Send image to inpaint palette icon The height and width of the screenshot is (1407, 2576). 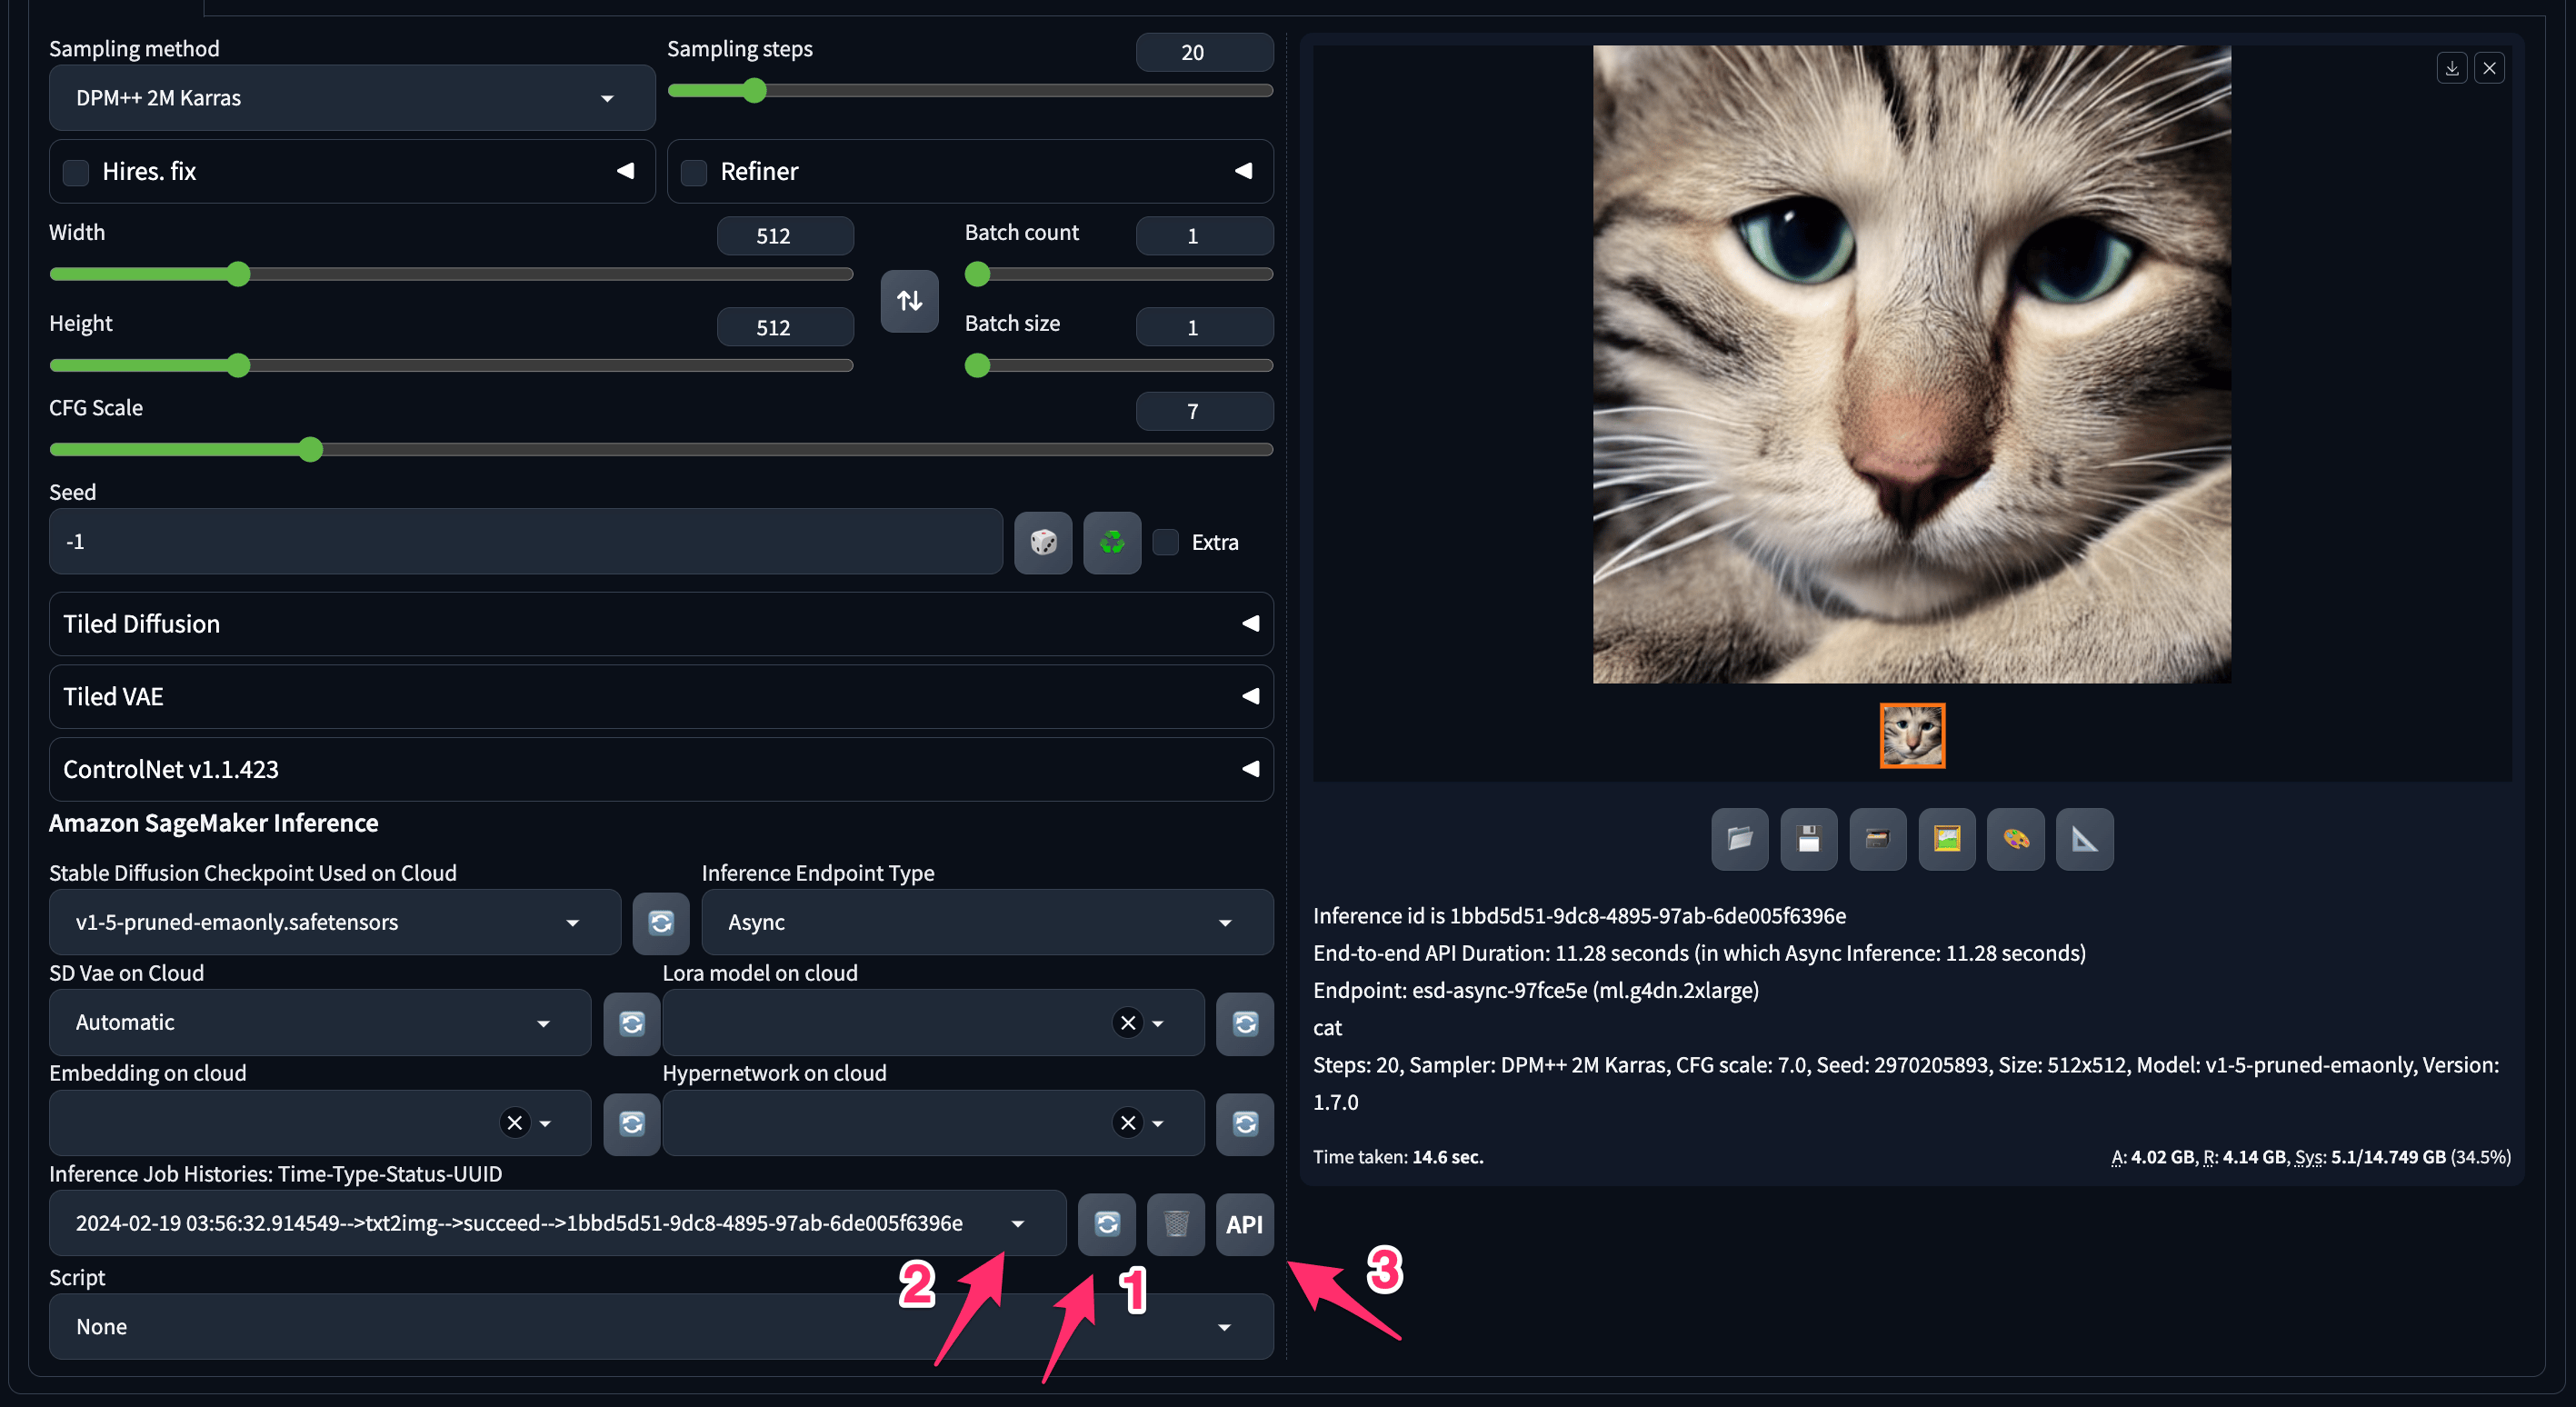(2016, 839)
